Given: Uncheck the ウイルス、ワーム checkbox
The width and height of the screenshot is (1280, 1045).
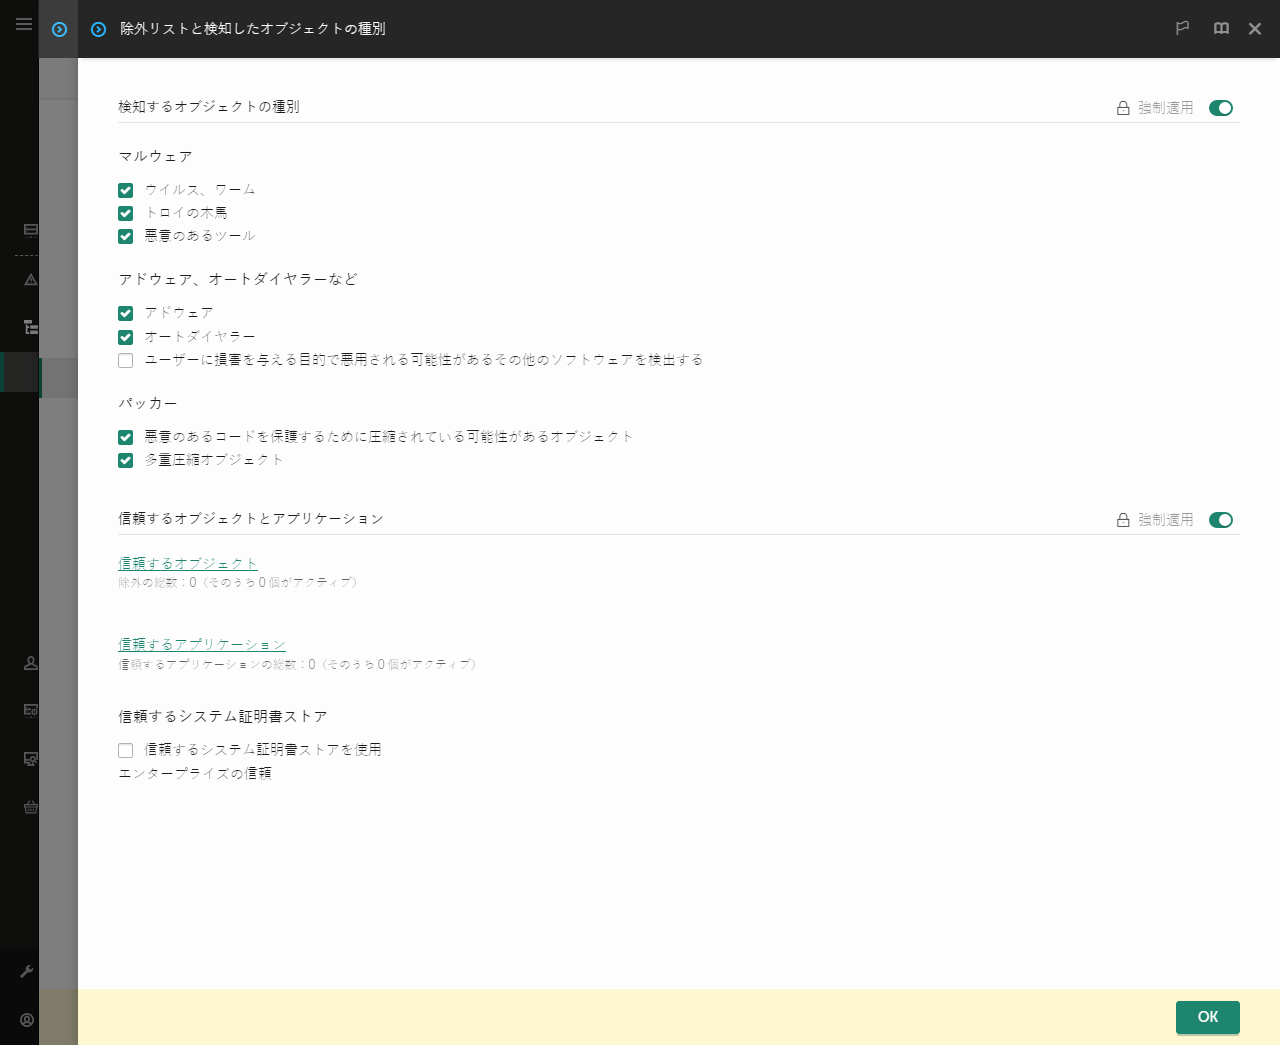Looking at the screenshot, I should tap(125, 190).
